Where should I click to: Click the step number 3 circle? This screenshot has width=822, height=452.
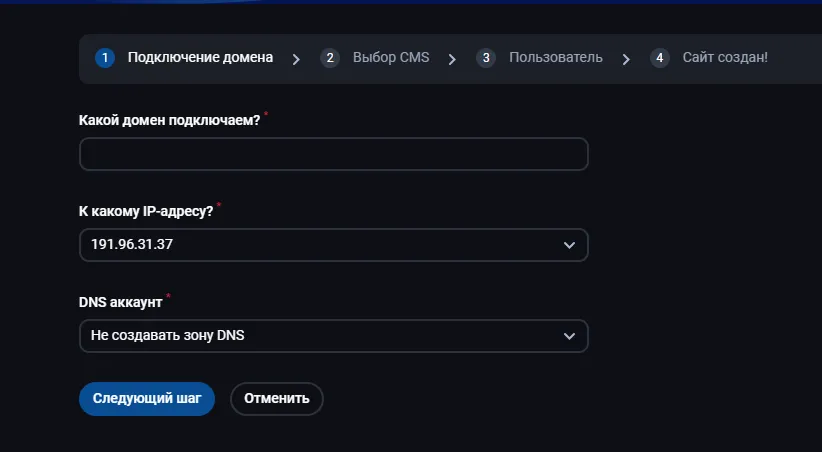point(486,58)
